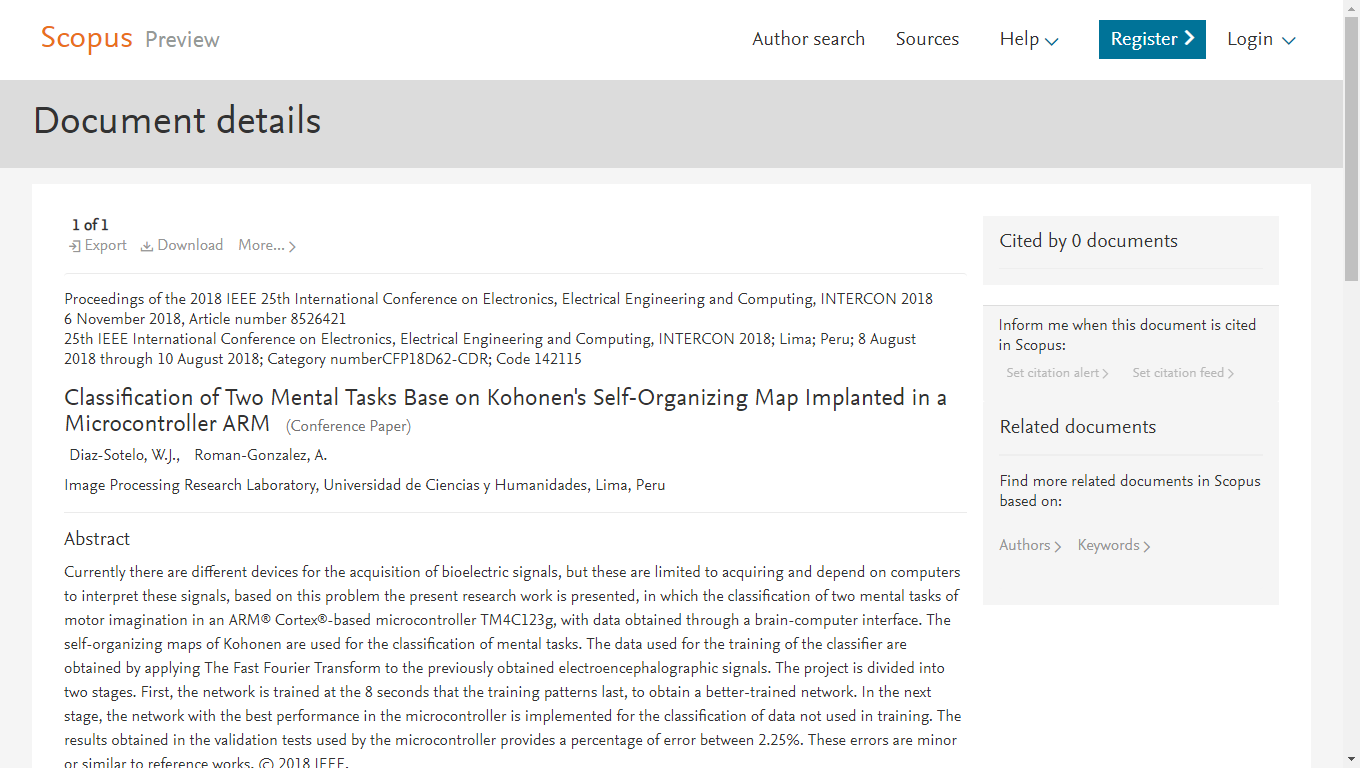Click the vertical scrollbar thumb
Viewport: 1360px width, 768px height.
1351,149
